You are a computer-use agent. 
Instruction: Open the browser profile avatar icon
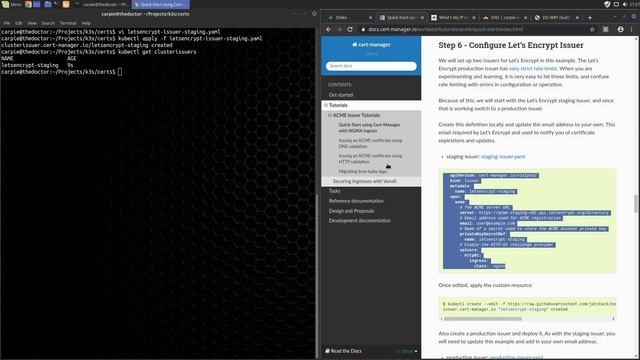click(620, 29)
